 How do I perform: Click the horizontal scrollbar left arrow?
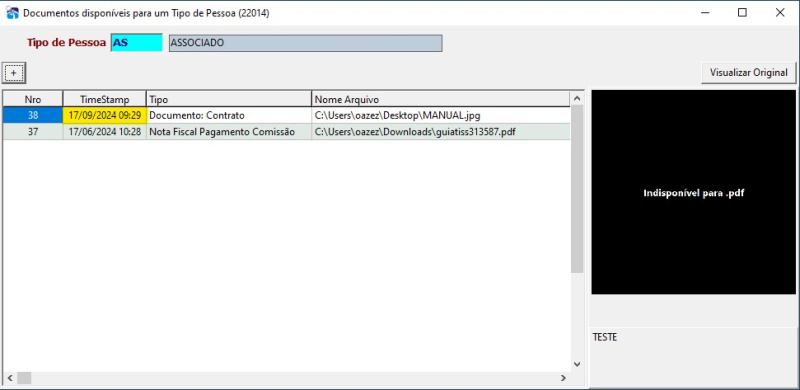click(10, 378)
